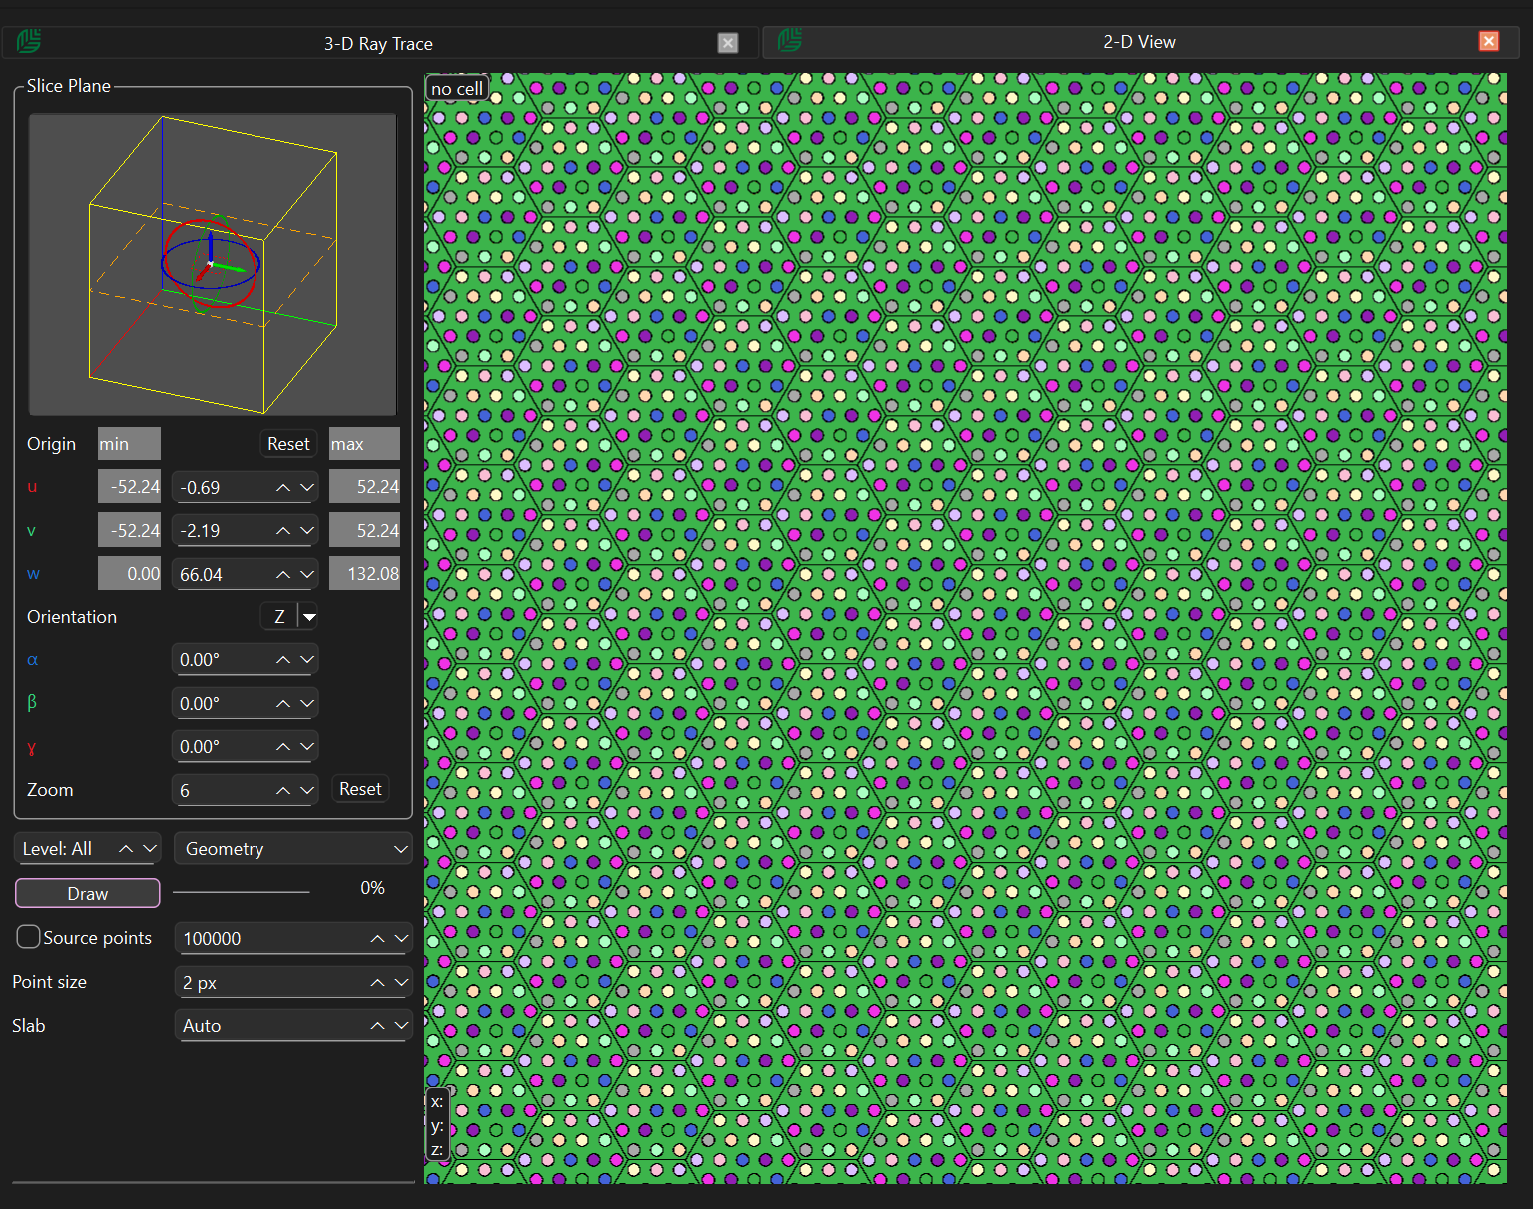1533x1209 pixels.
Task: Click the v maximum value 52.24
Action: click(x=365, y=531)
